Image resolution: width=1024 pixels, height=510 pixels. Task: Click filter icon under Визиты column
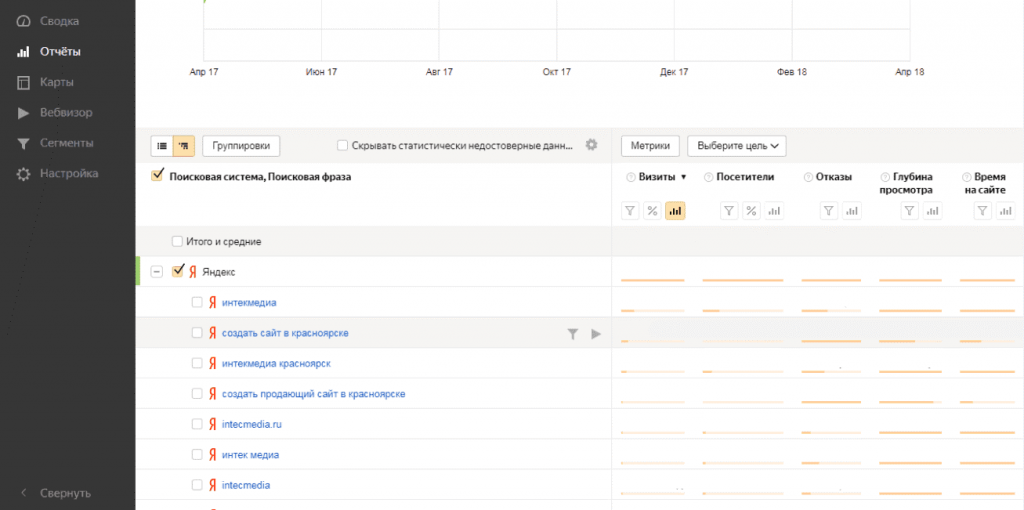[630, 211]
